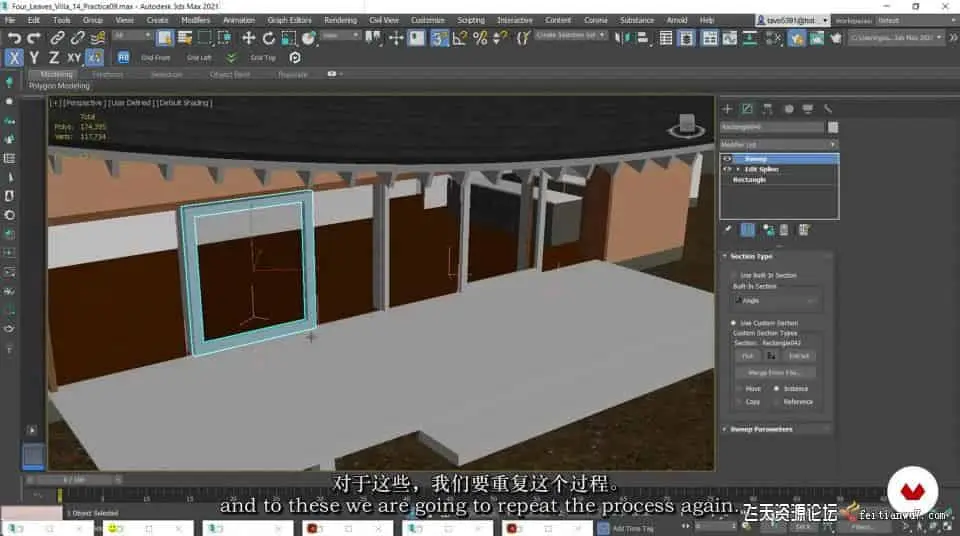Open the Modifier List dropdown
The height and width of the screenshot is (536, 960).
(x=779, y=145)
